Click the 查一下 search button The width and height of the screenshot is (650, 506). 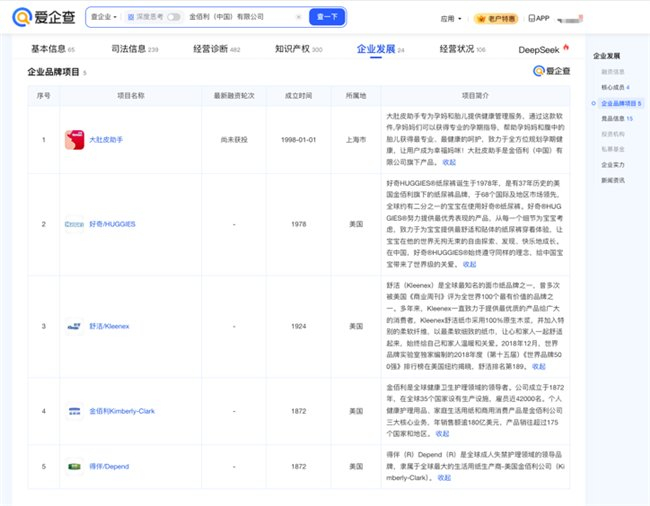327,17
